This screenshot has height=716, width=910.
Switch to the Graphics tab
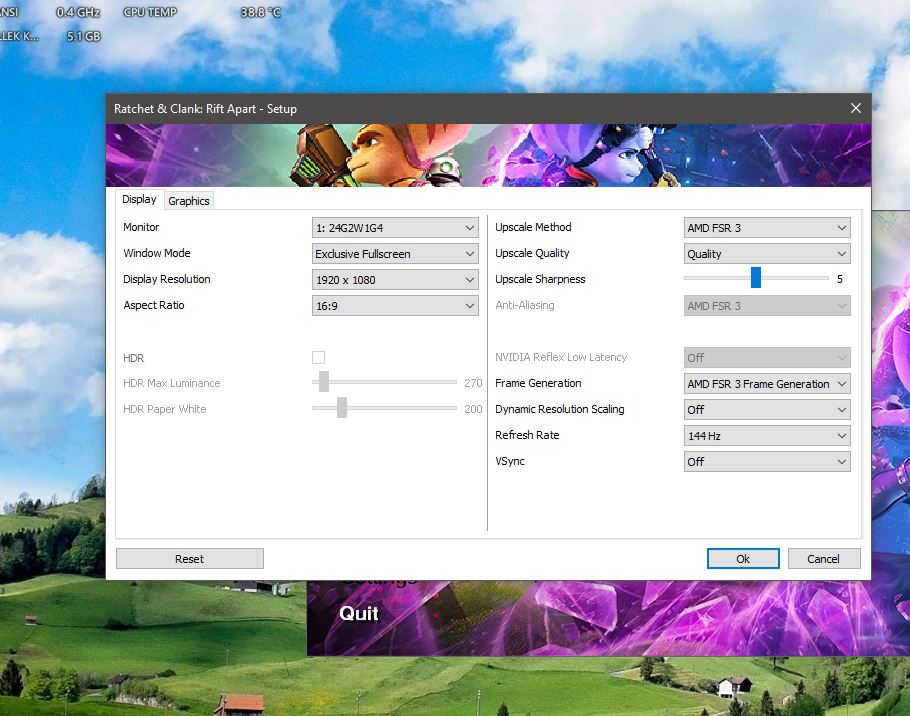coord(189,201)
